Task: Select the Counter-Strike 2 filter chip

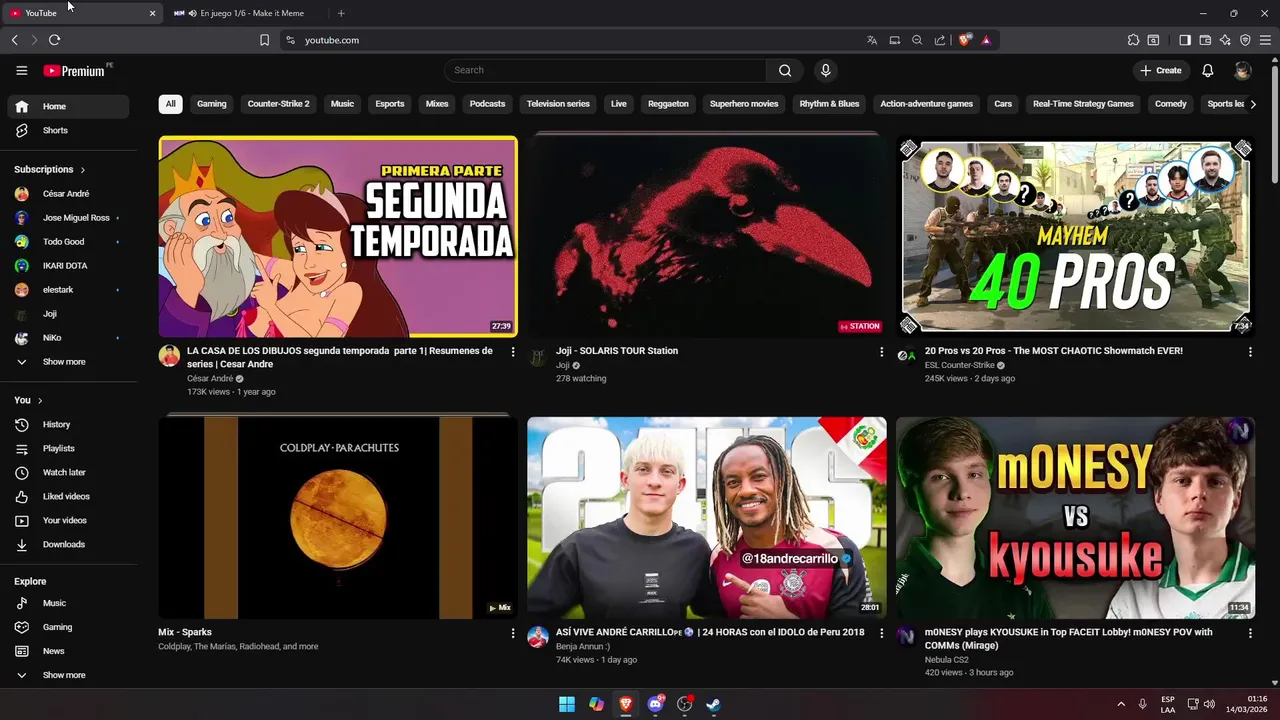Action: pos(278,104)
